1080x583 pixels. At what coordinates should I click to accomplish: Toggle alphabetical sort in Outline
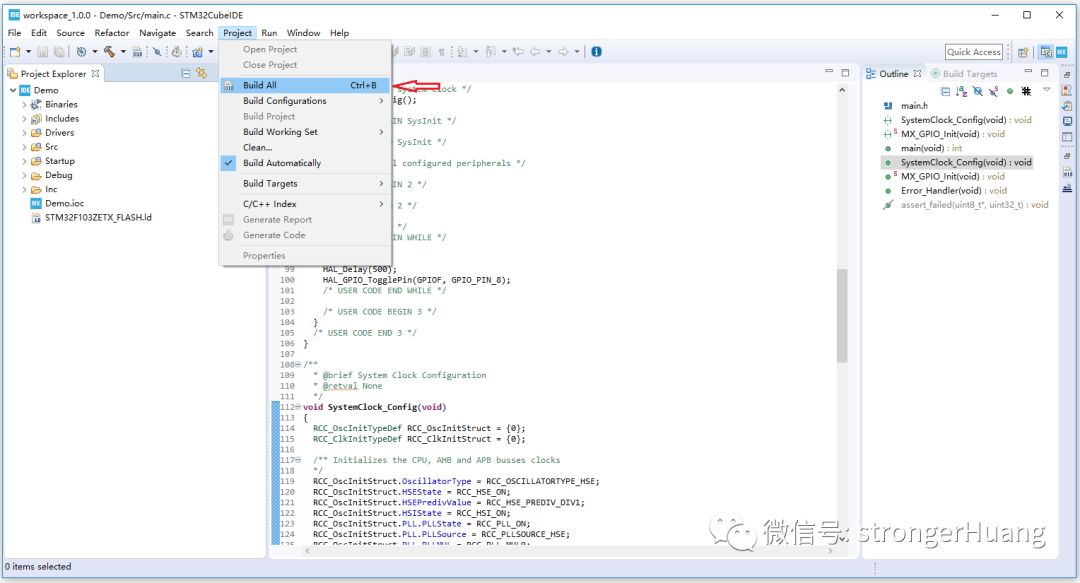[962, 92]
